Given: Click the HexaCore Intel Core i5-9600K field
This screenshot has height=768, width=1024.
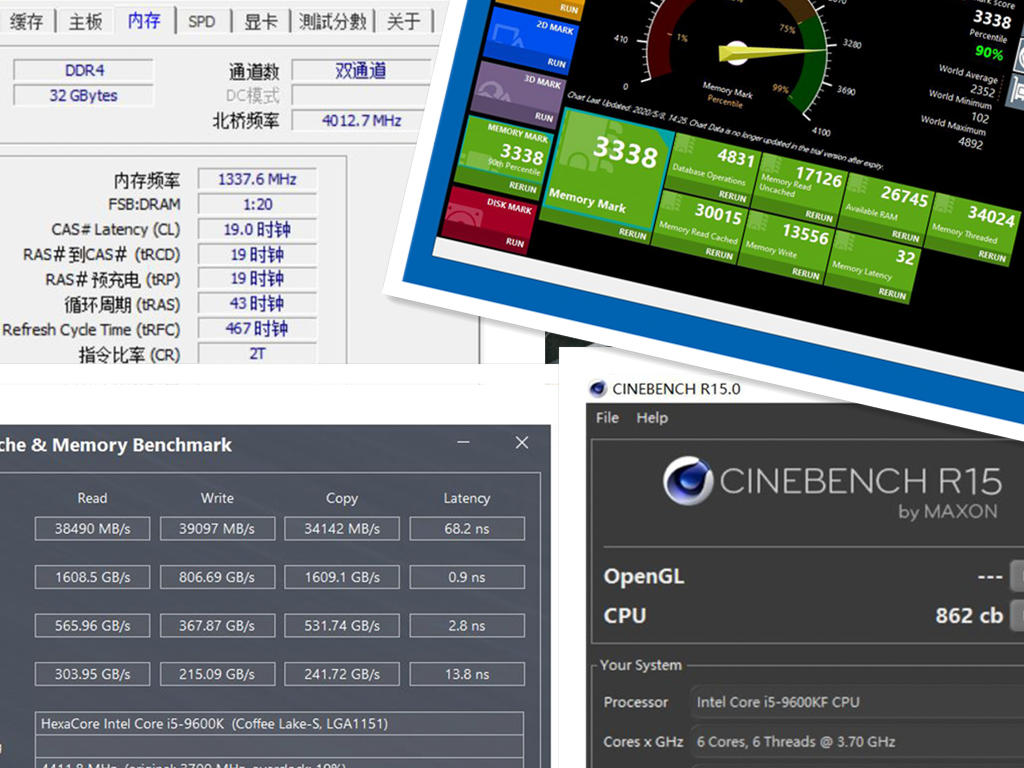Looking at the screenshot, I should 279,724.
